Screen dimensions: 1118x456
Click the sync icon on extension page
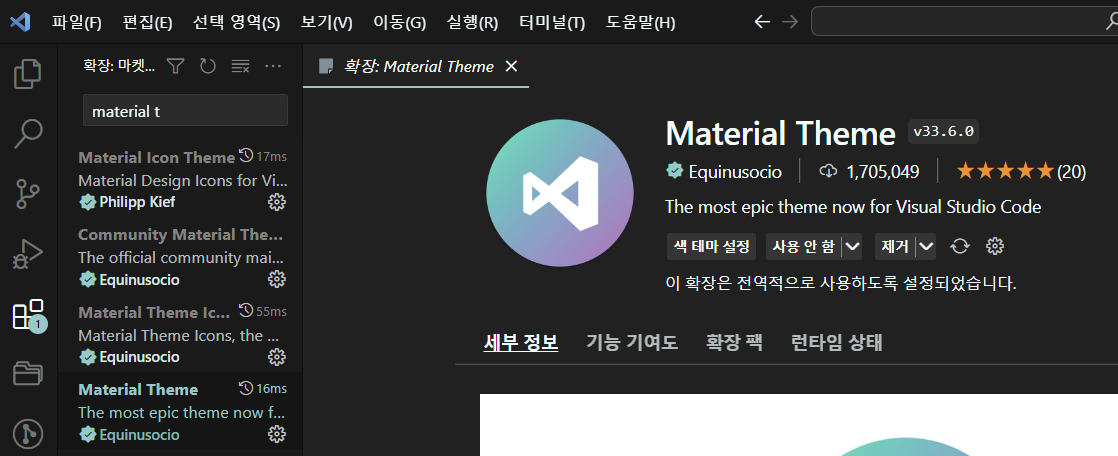click(x=960, y=247)
